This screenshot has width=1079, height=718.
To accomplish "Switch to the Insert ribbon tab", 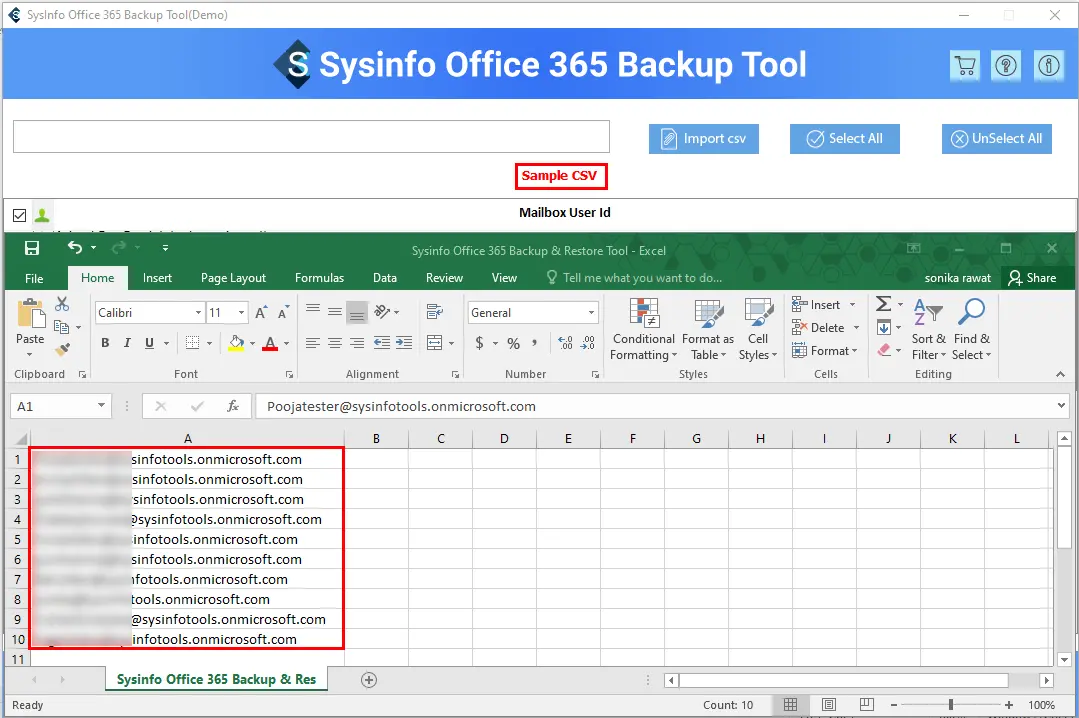I will (157, 278).
